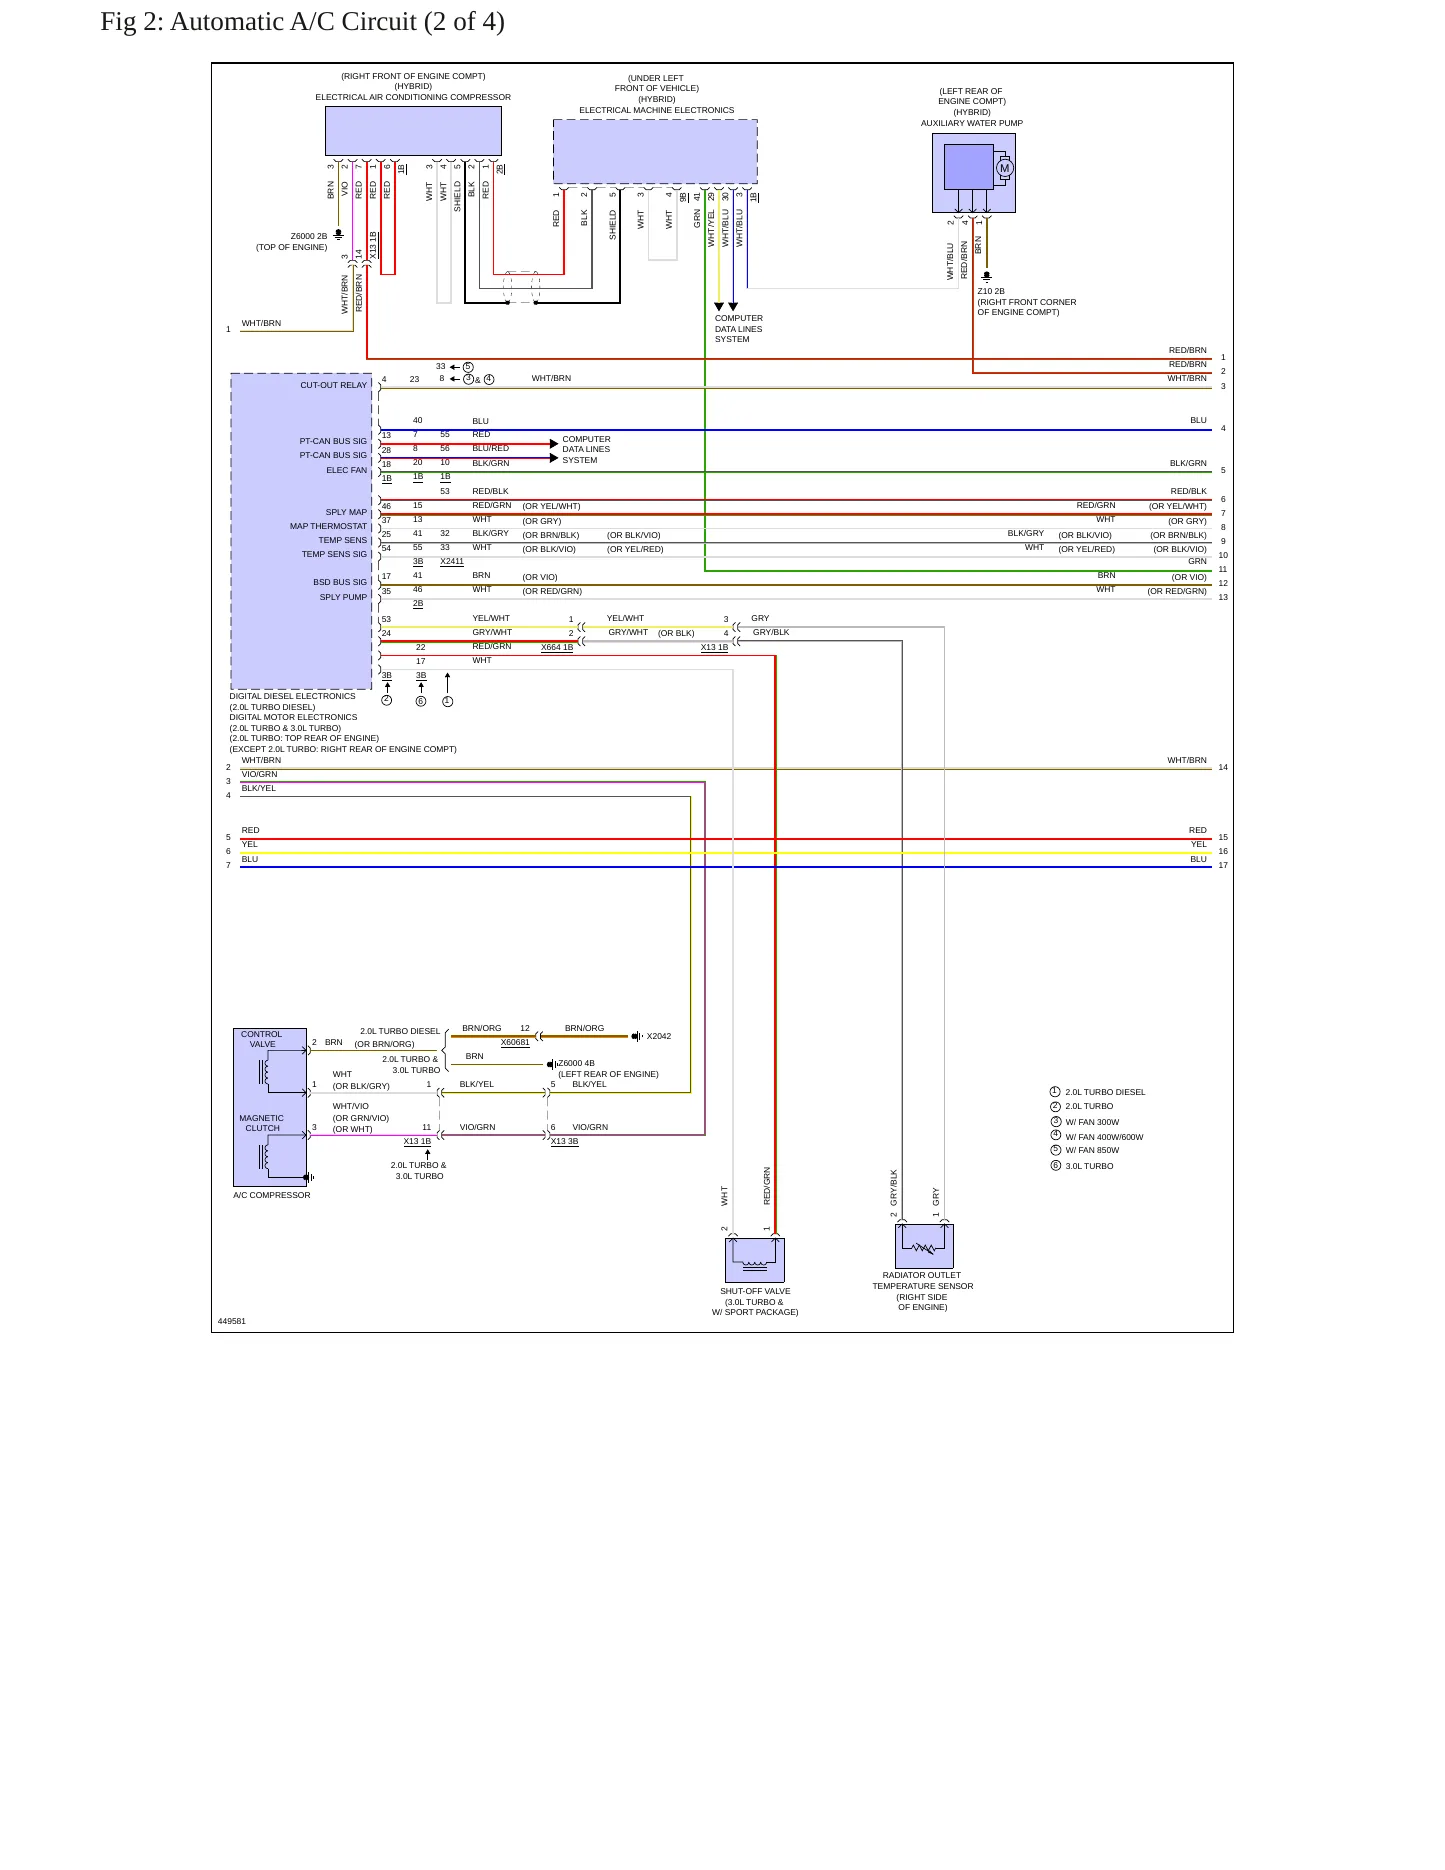Click the 'SPLY MAP' pin label

point(346,512)
